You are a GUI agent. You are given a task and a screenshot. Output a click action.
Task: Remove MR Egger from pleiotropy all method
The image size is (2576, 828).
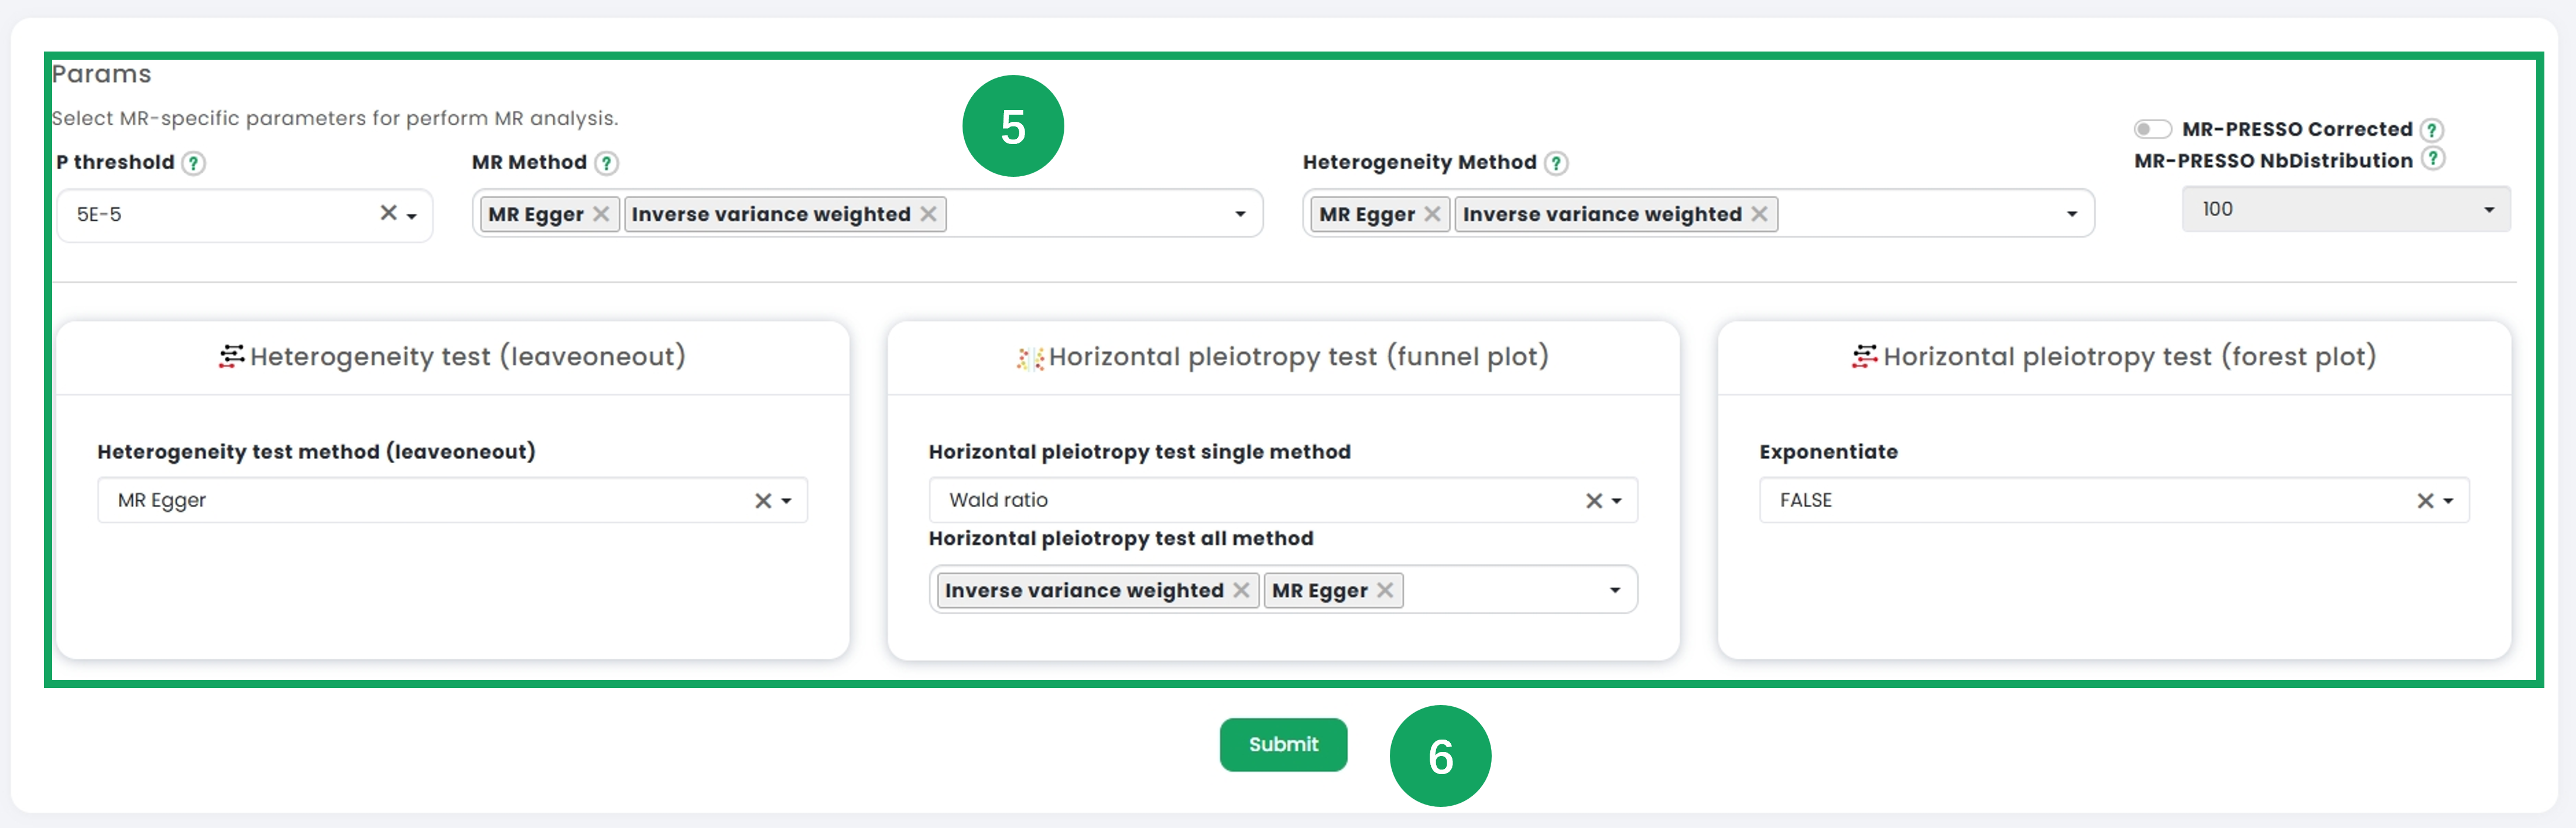point(1385,590)
